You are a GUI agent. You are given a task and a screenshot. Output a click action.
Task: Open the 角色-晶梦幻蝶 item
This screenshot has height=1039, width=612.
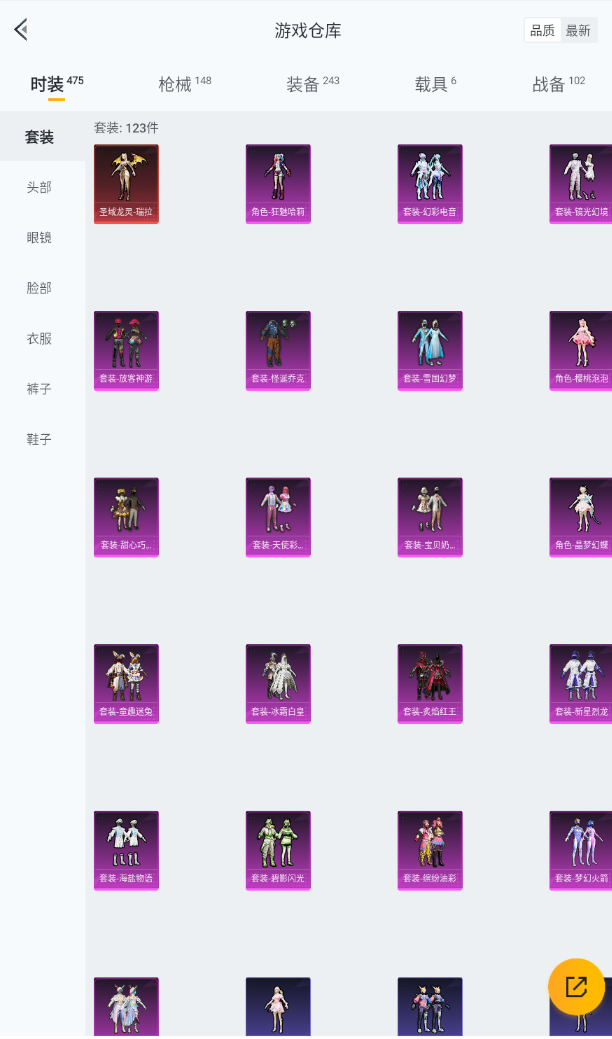coord(581,518)
